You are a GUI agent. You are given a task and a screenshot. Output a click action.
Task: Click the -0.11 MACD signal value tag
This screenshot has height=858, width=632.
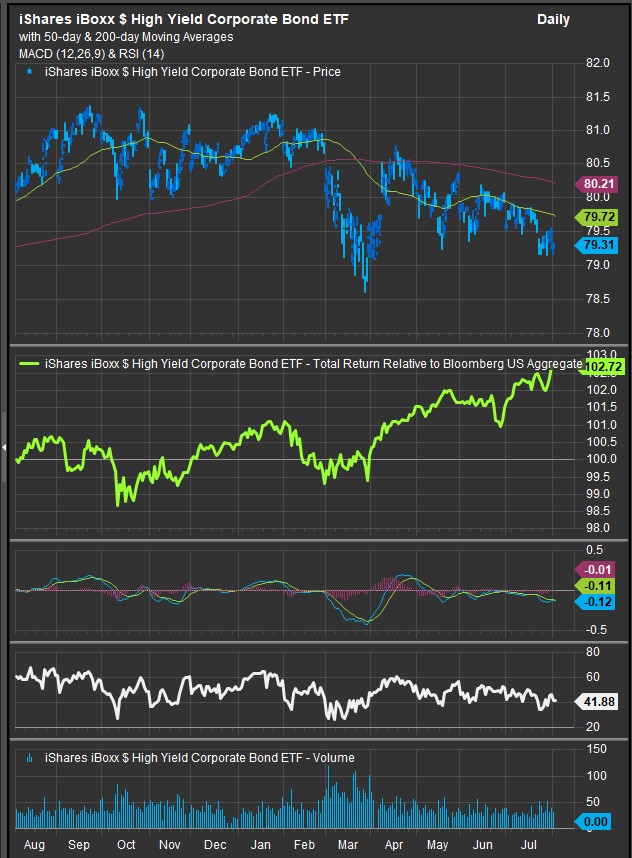pos(595,585)
